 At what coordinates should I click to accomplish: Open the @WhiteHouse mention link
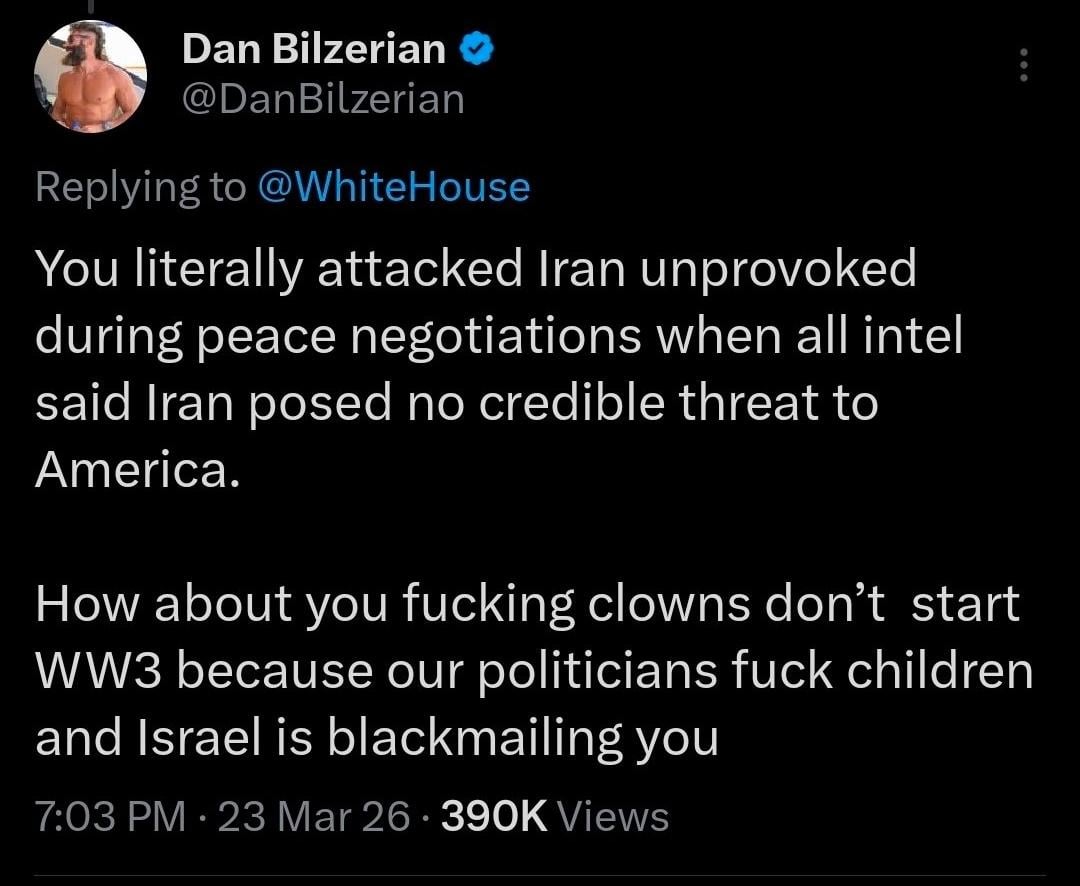click(393, 187)
